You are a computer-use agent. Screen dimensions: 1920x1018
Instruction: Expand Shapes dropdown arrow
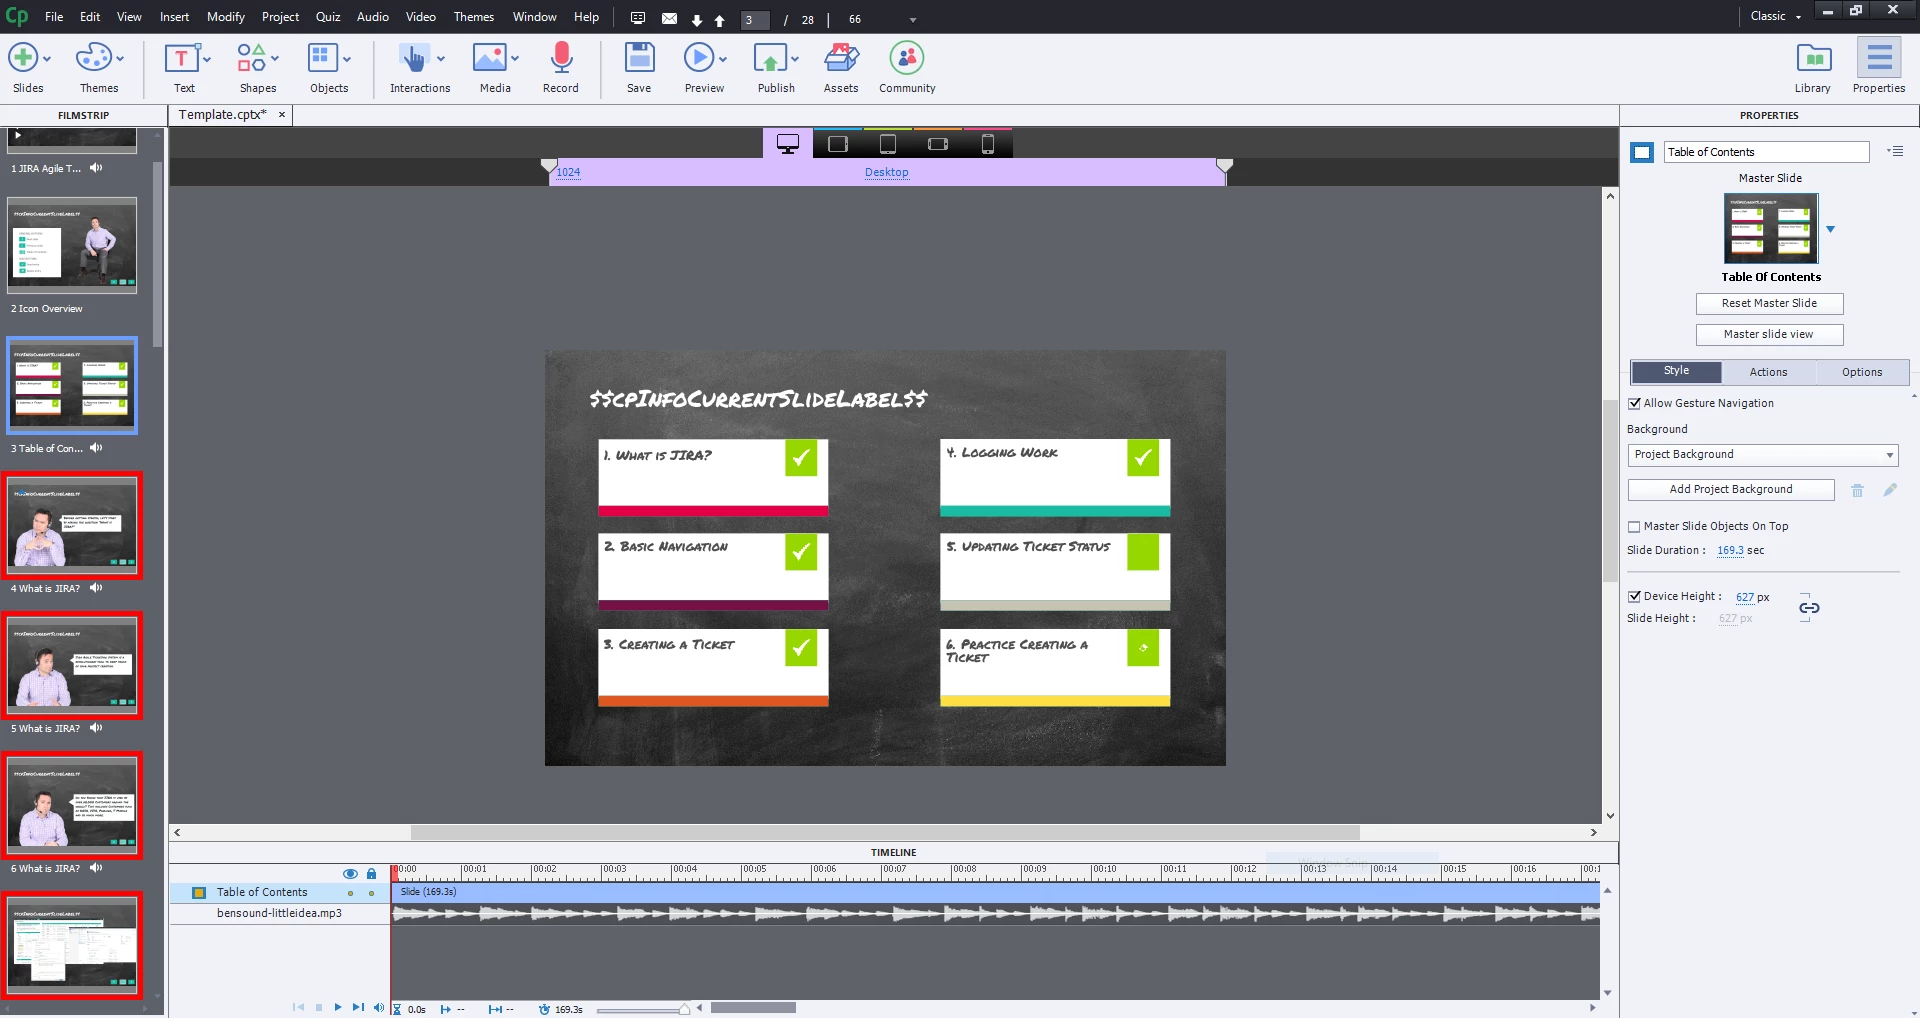(x=275, y=59)
